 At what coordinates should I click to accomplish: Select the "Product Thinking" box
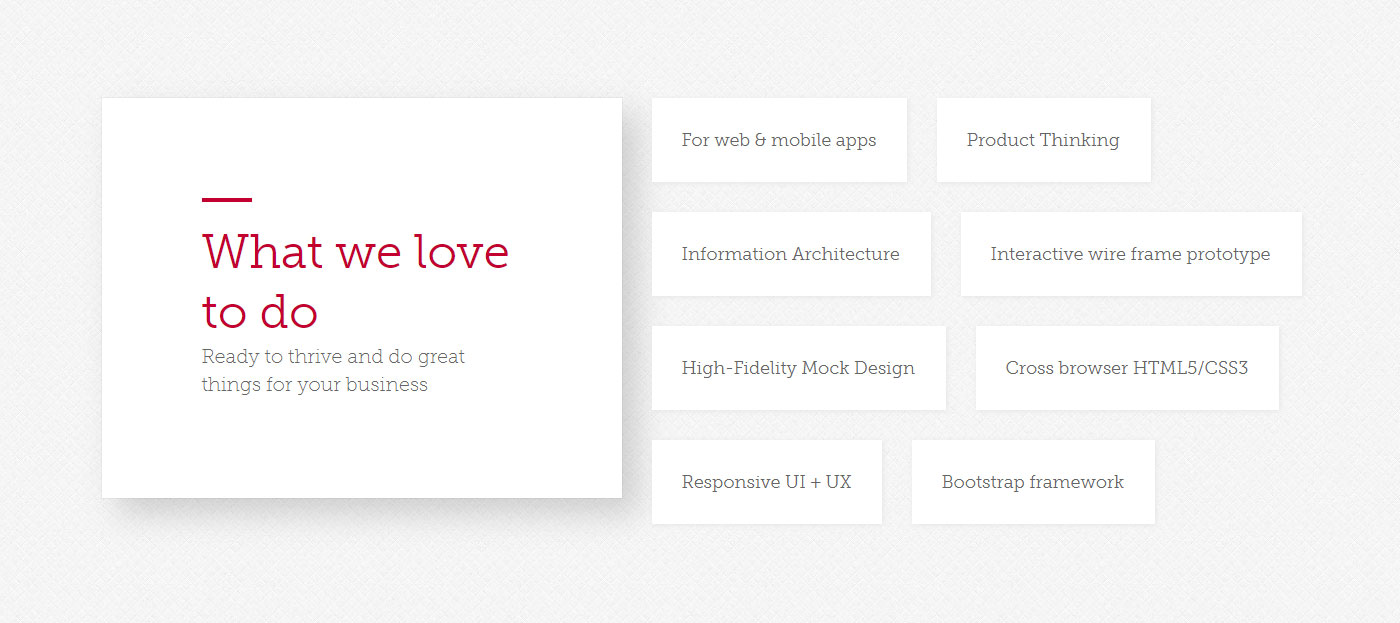pyautogui.click(x=1042, y=140)
